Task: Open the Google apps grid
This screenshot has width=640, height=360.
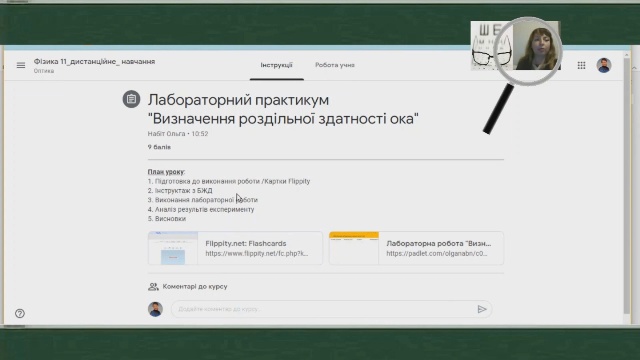Action: pyautogui.click(x=581, y=65)
